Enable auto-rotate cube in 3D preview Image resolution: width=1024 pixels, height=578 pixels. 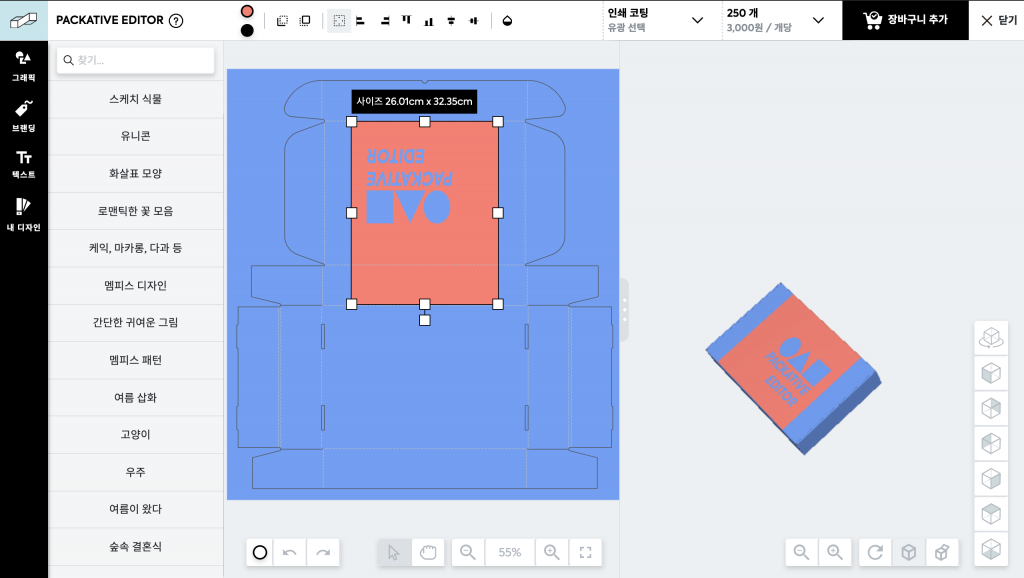(x=991, y=338)
